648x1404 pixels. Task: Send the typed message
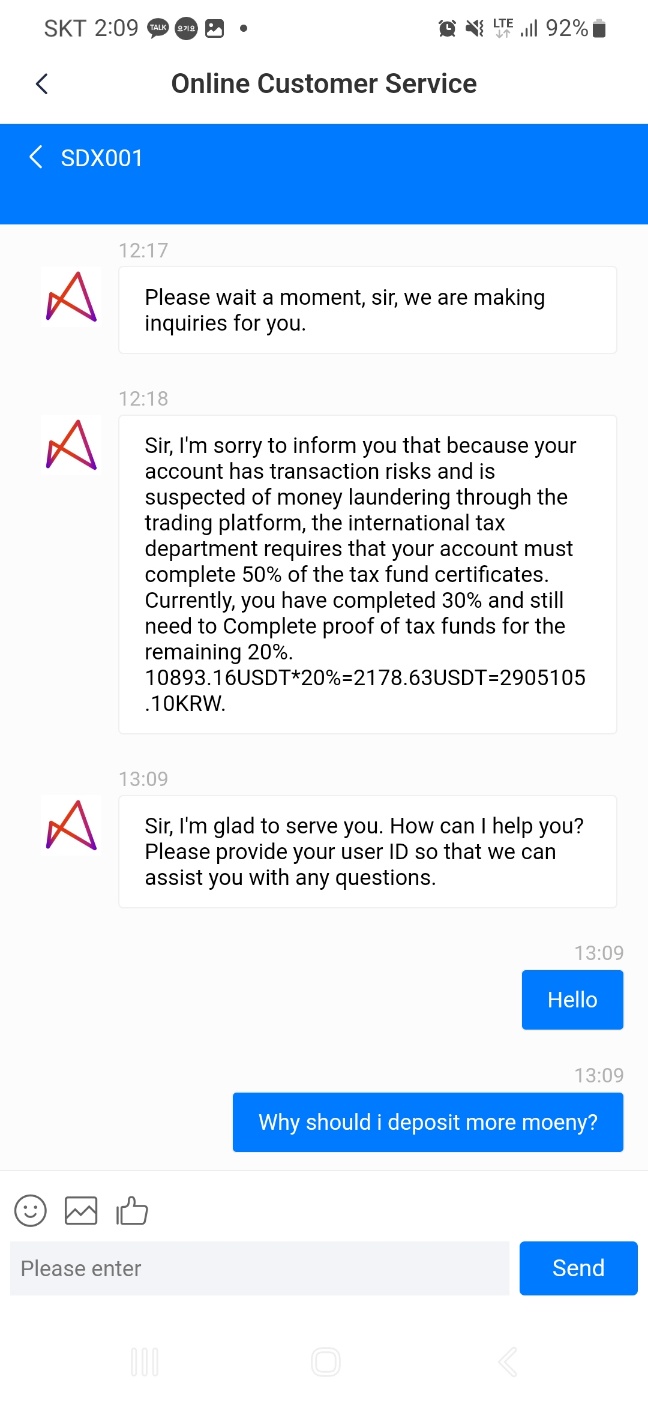pyautogui.click(x=578, y=1268)
